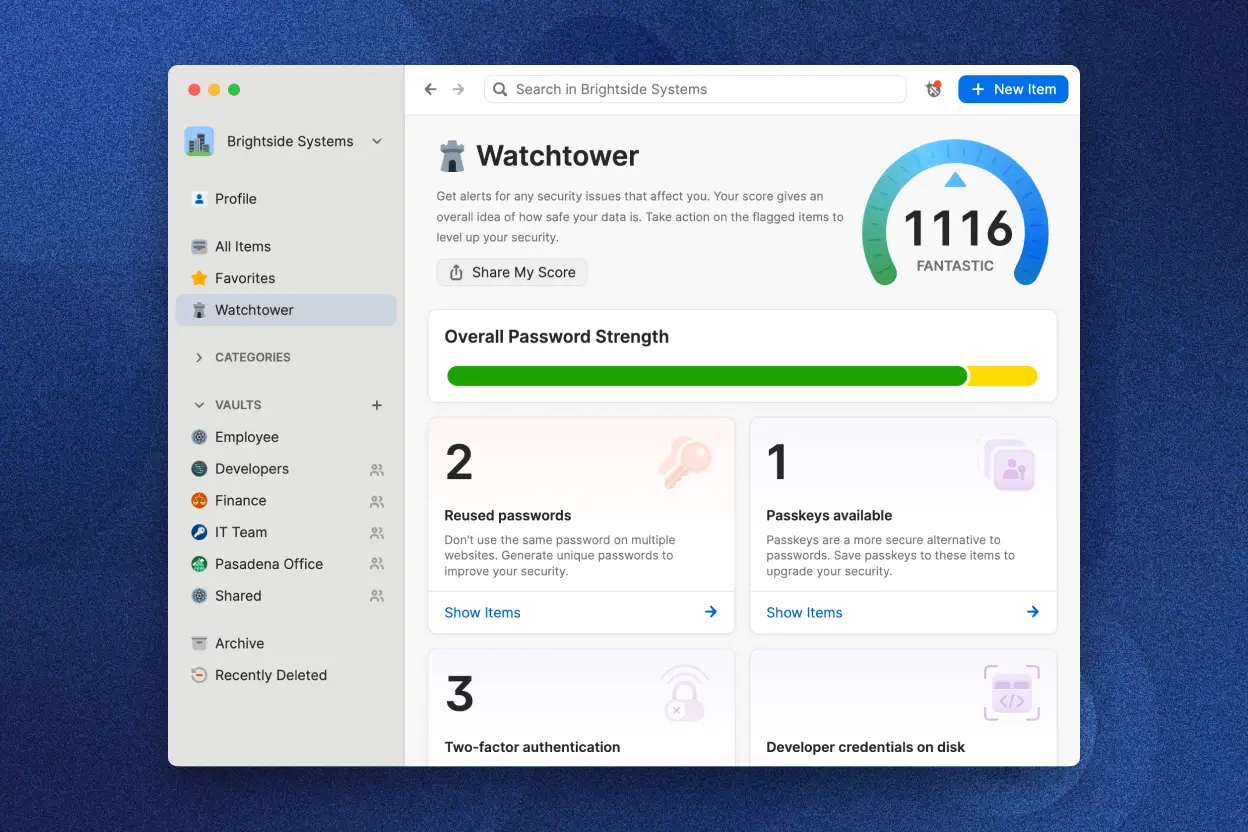Click the IT Team vault icon
Screen dimensions: 1248x832
199,532
